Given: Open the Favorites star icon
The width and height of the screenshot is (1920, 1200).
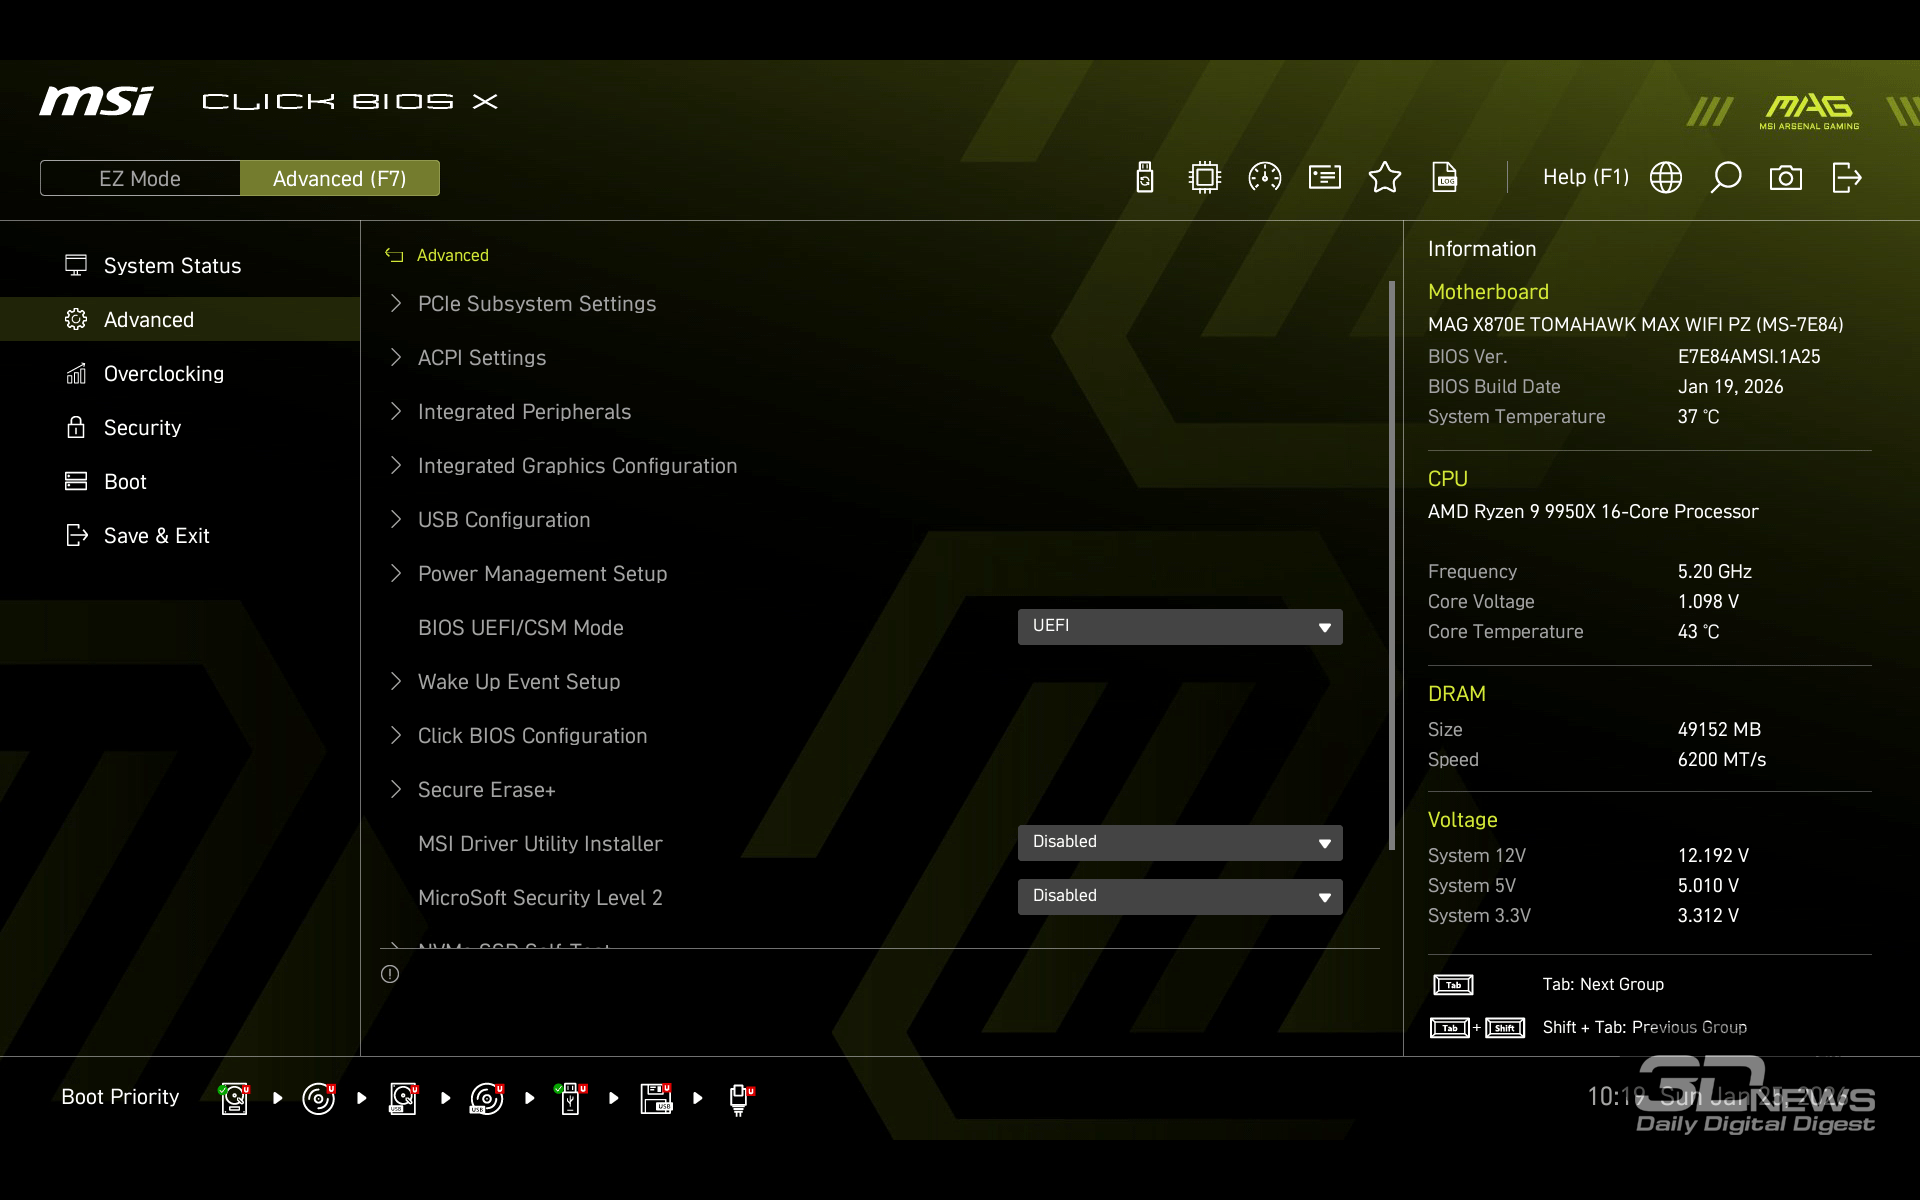Looking at the screenshot, I should pyautogui.click(x=1385, y=178).
